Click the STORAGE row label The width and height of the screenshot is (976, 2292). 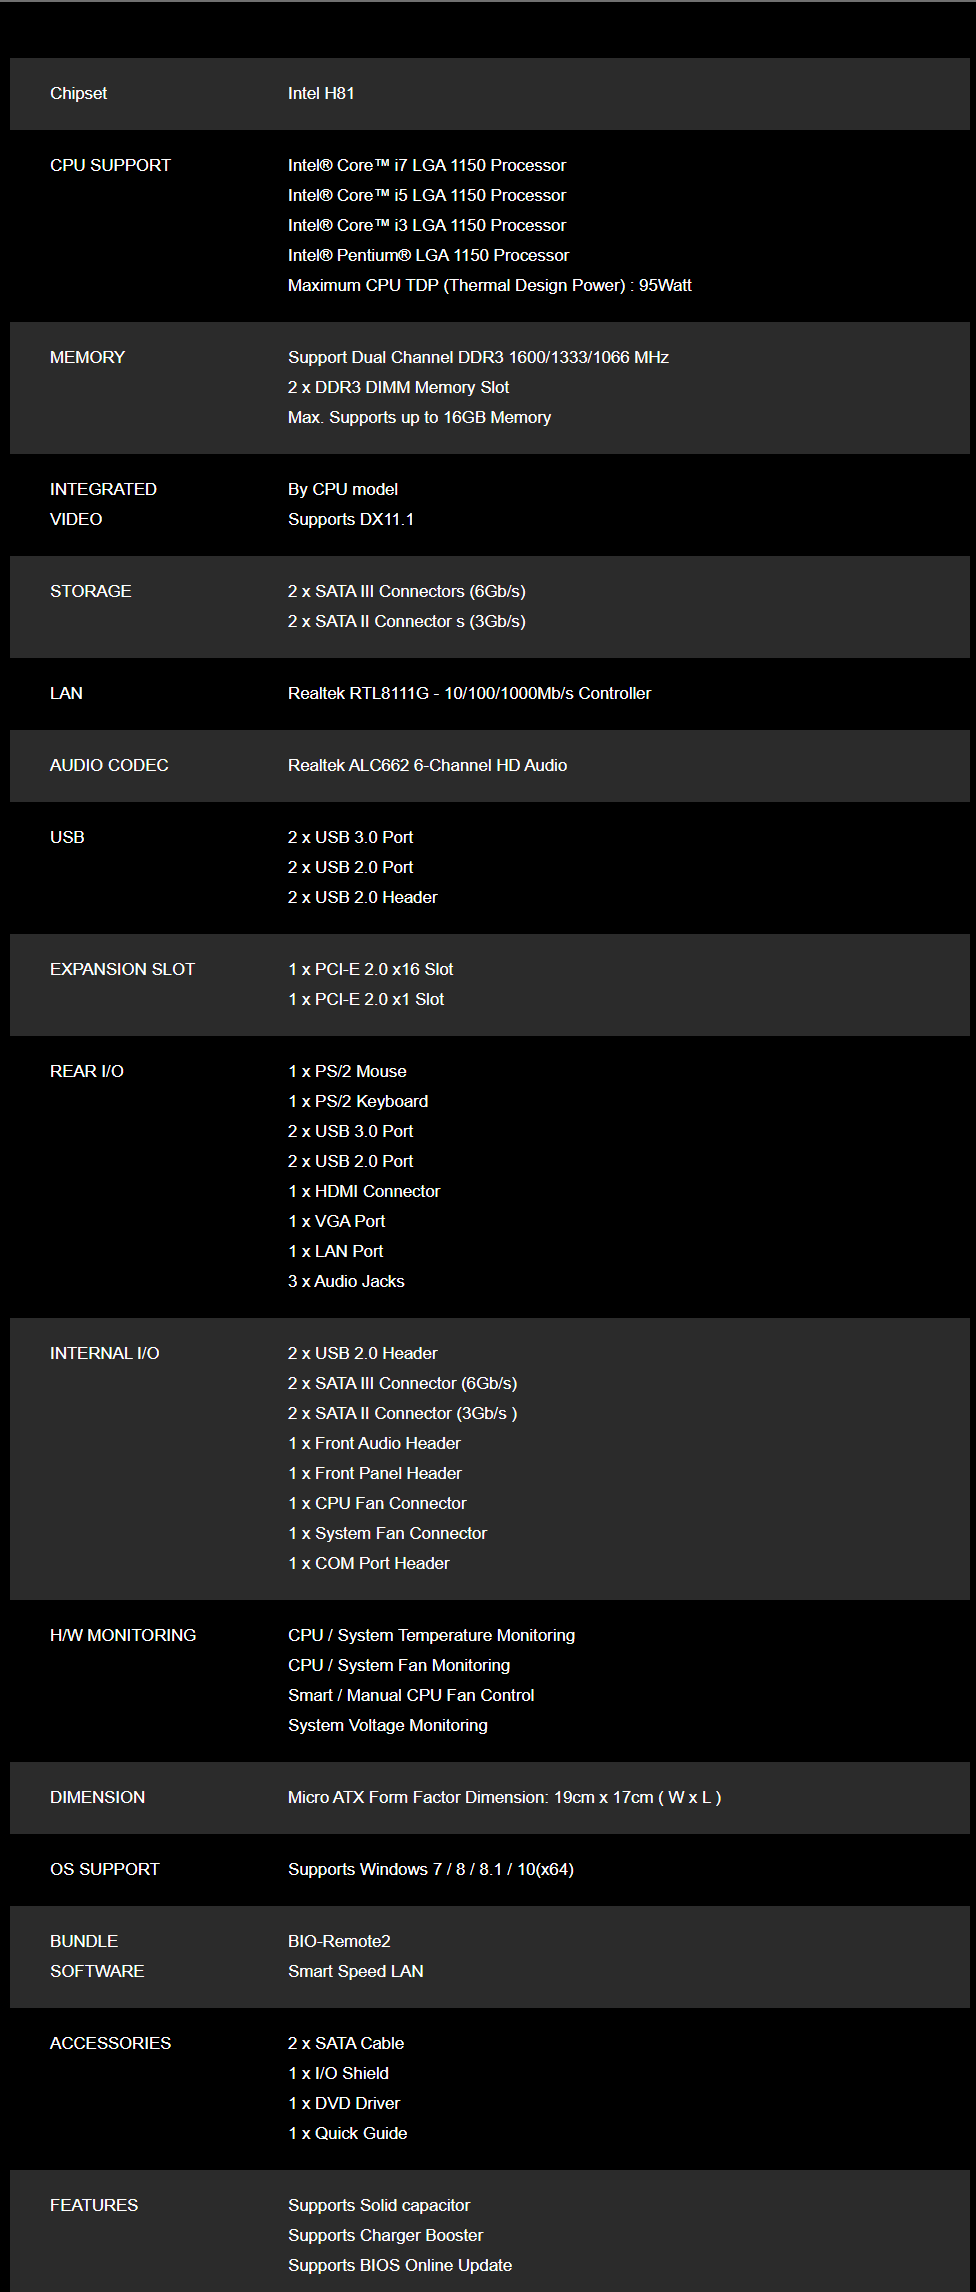(x=90, y=591)
